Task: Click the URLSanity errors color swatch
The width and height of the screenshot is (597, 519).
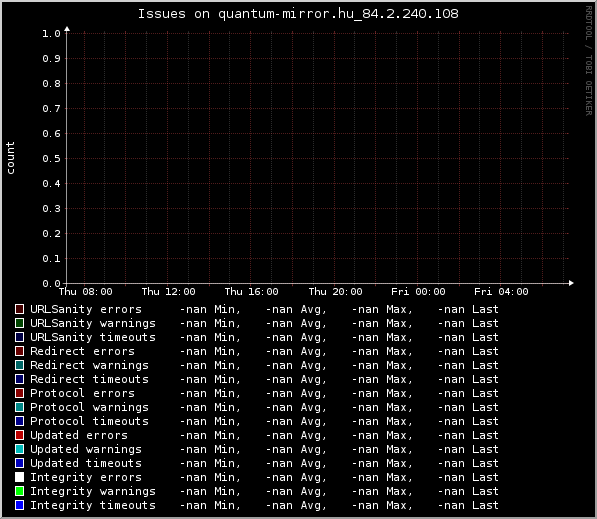Action: pos(19,309)
